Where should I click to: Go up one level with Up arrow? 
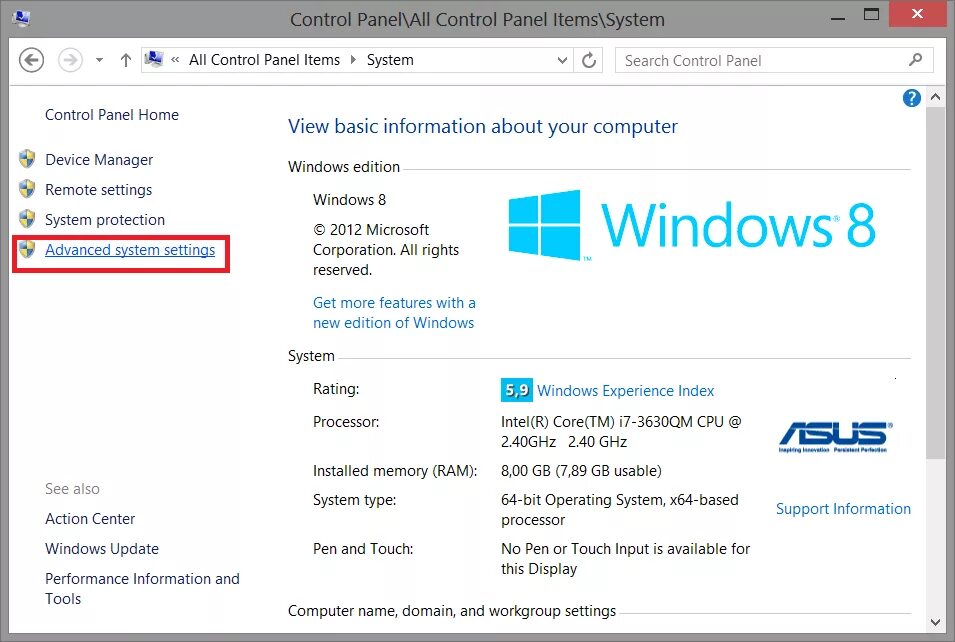click(x=125, y=60)
